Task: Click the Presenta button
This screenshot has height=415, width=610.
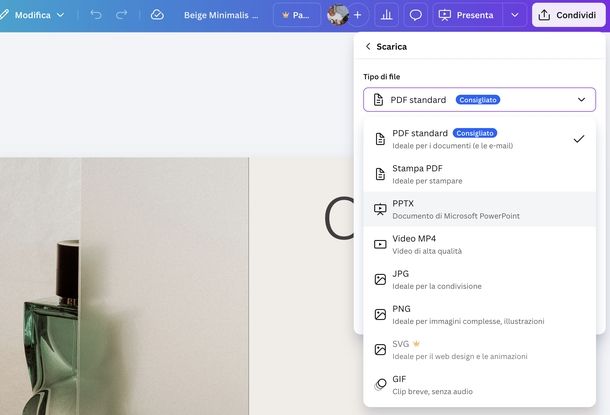Action: coord(467,15)
